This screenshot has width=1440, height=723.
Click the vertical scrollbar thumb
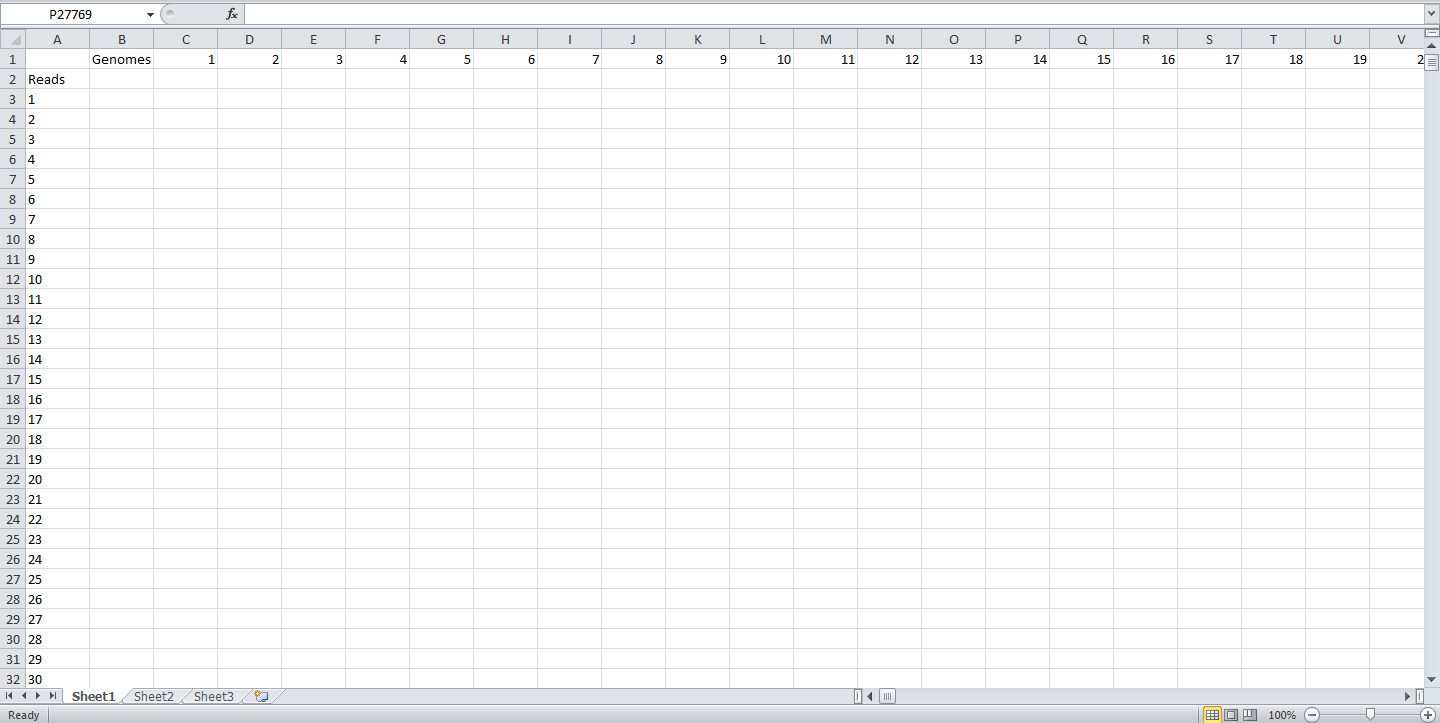click(1432, 61)
